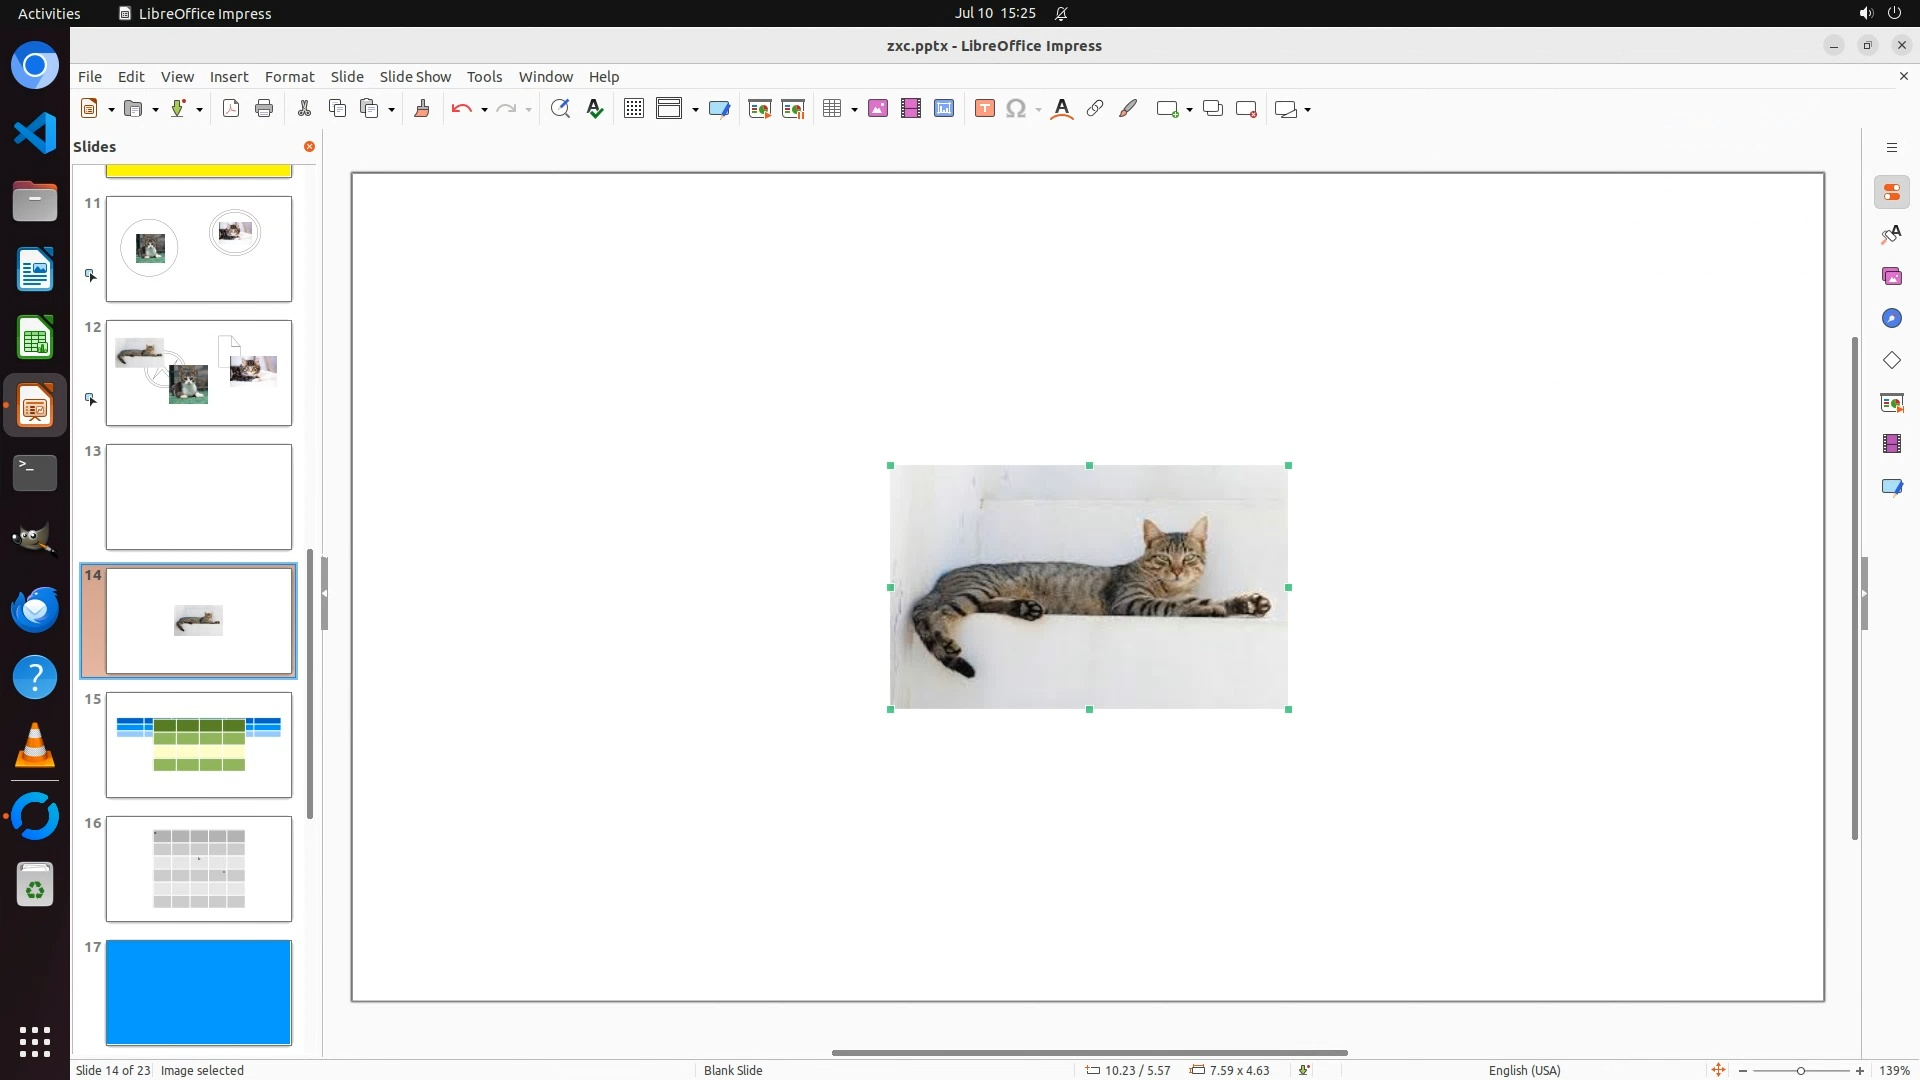Click the Insert Text Box icon
This screenshot has width=1920, height=1080.
click(x=984, y=109)
